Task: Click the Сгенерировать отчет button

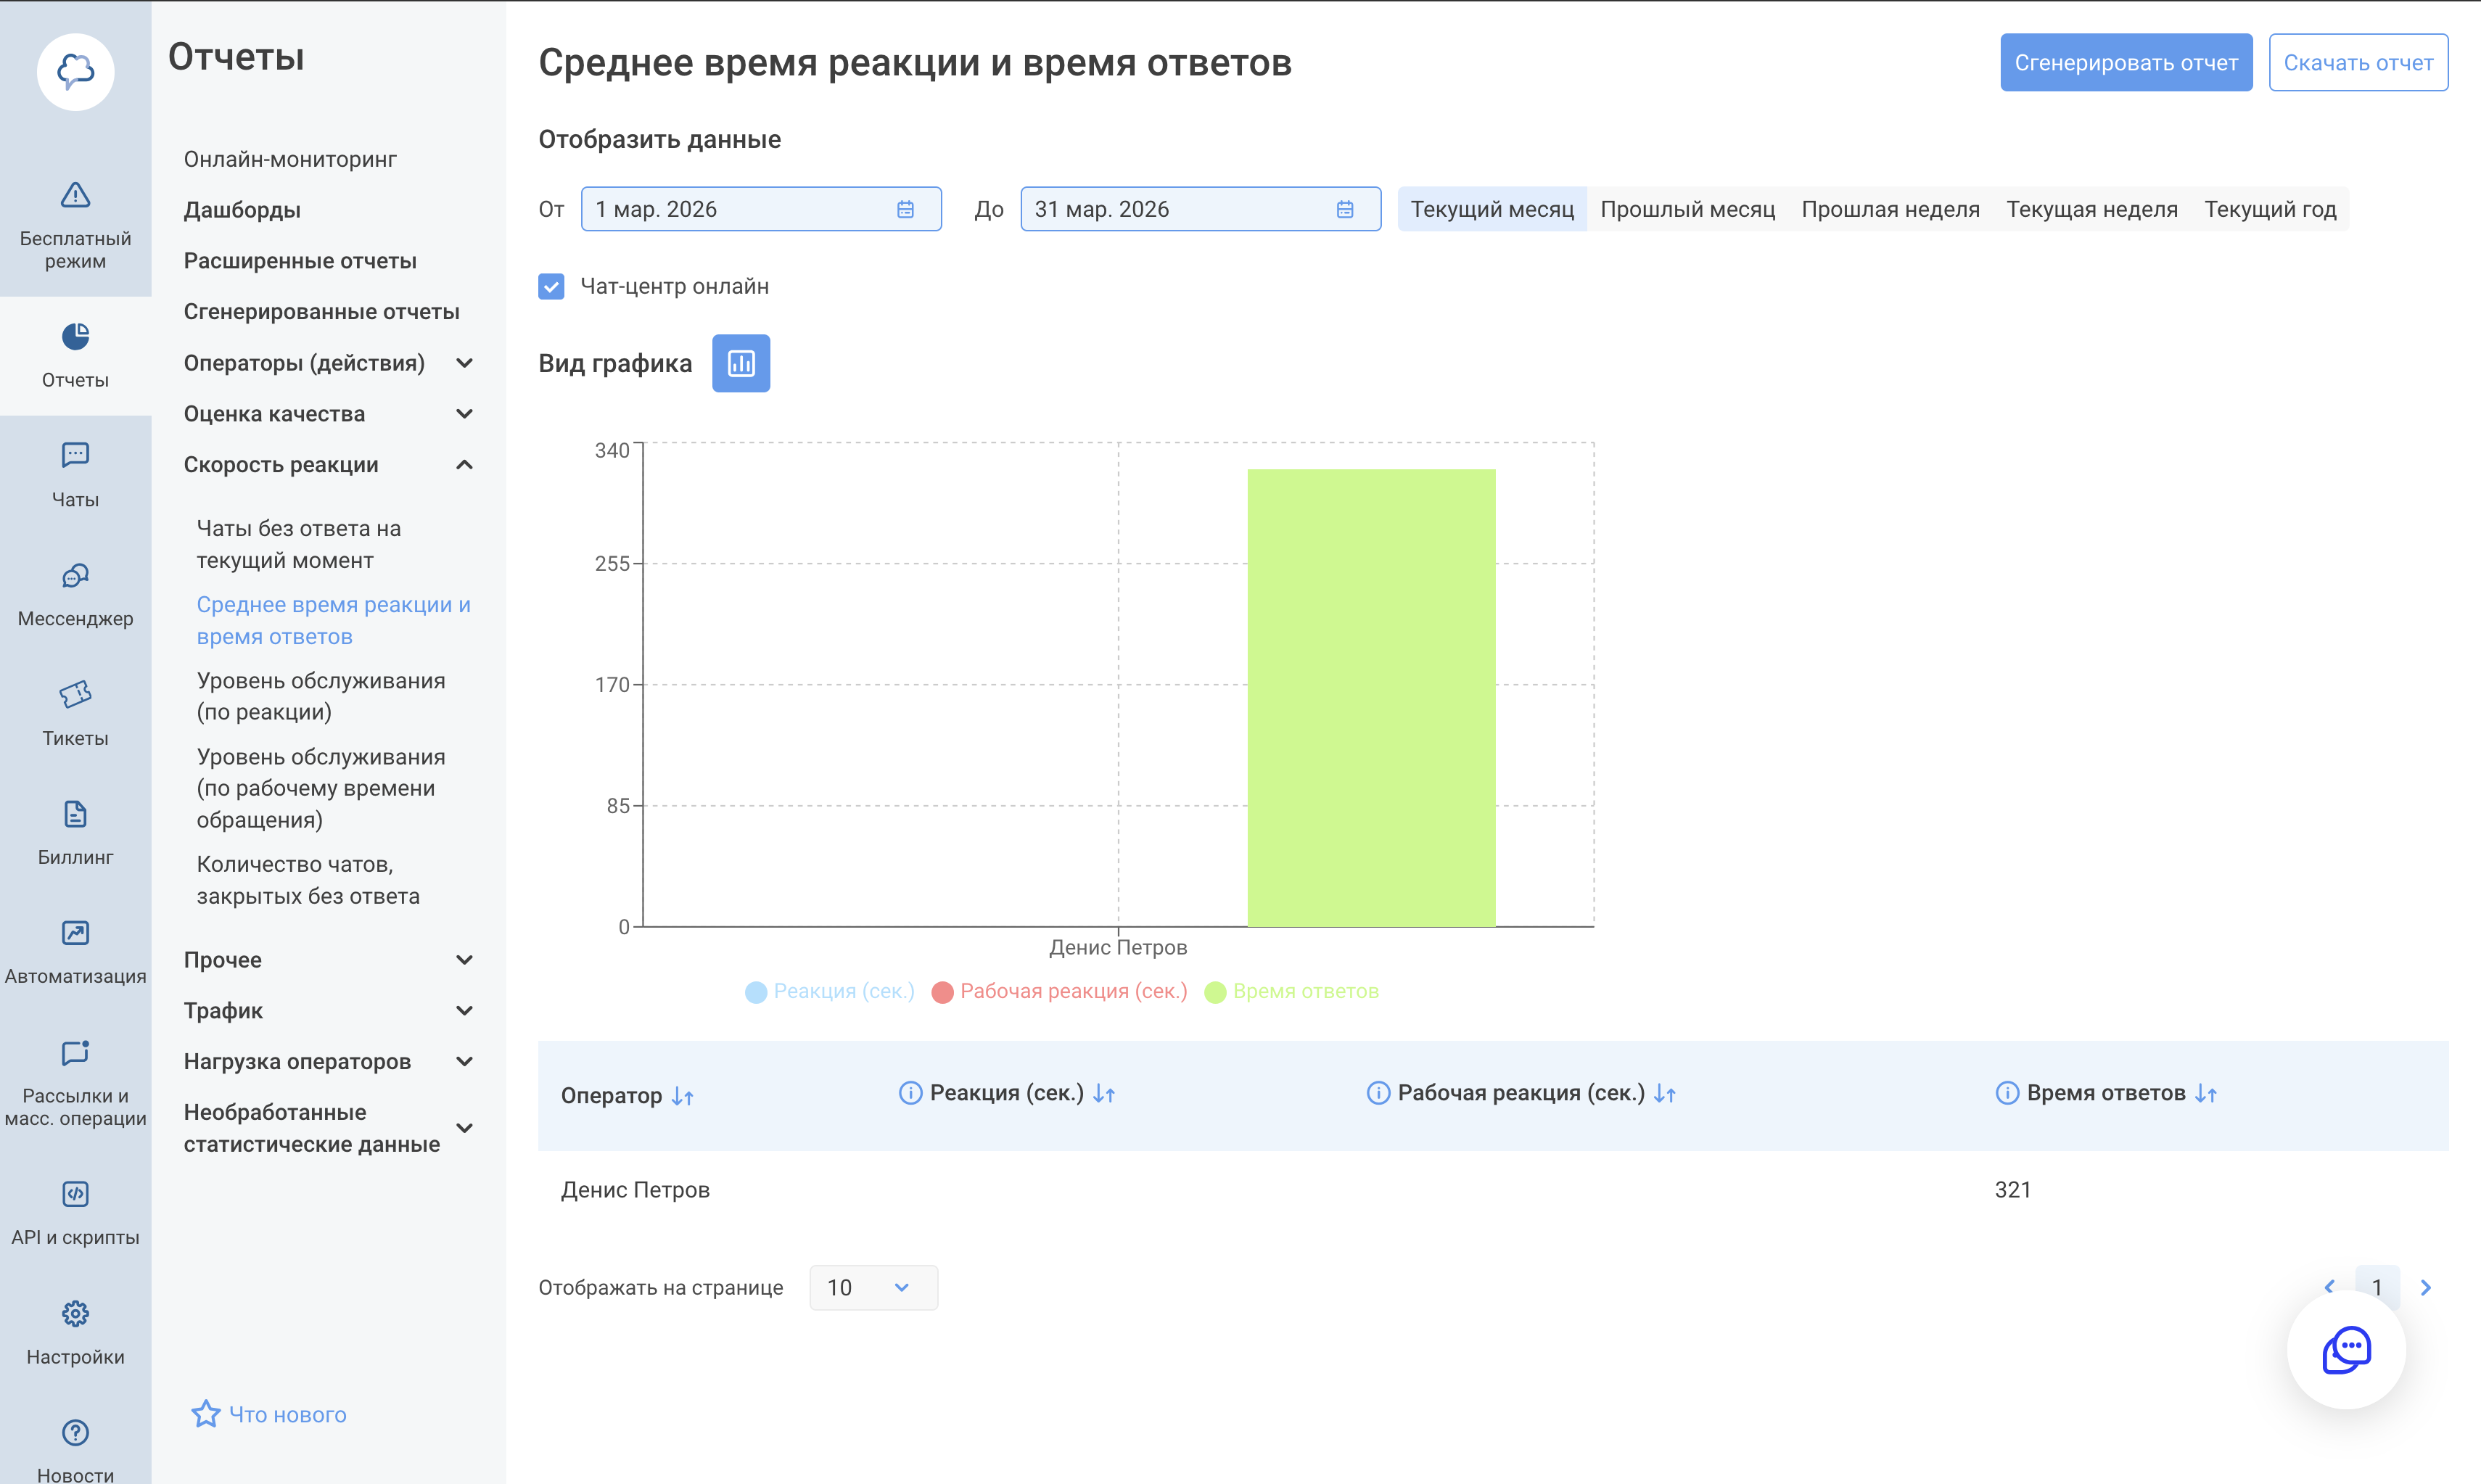Action: coord(2125,63)
